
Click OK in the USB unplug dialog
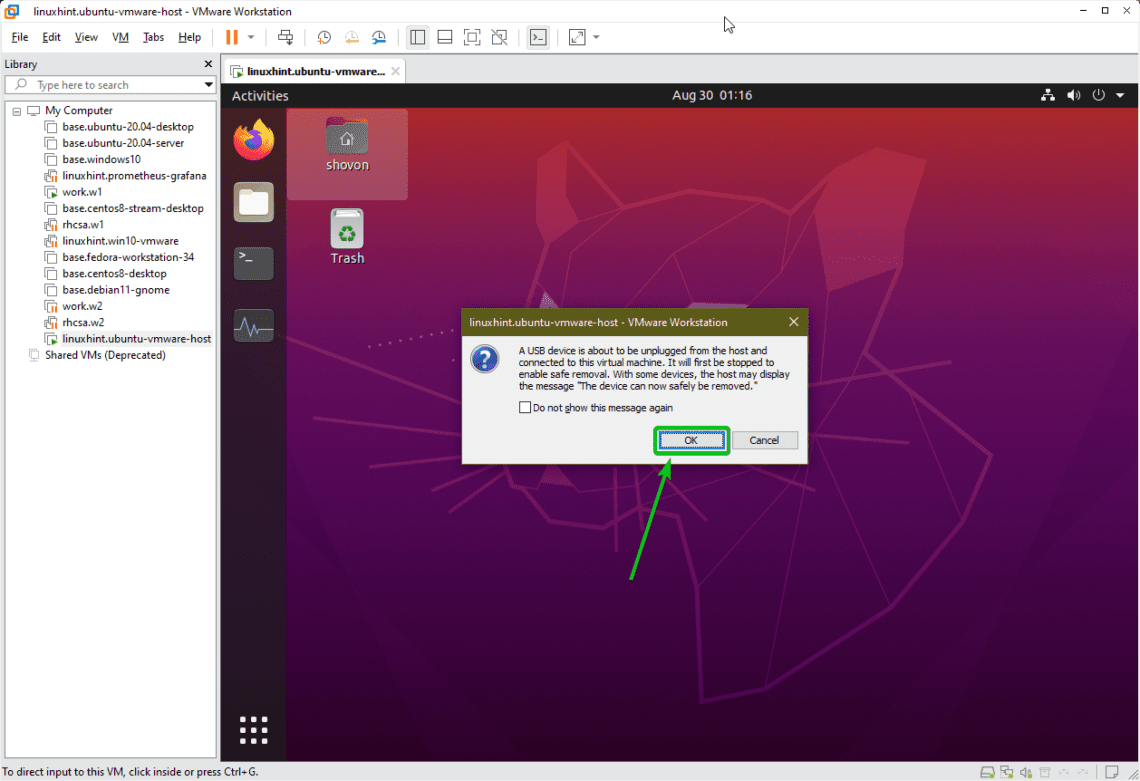pos(691,440)
